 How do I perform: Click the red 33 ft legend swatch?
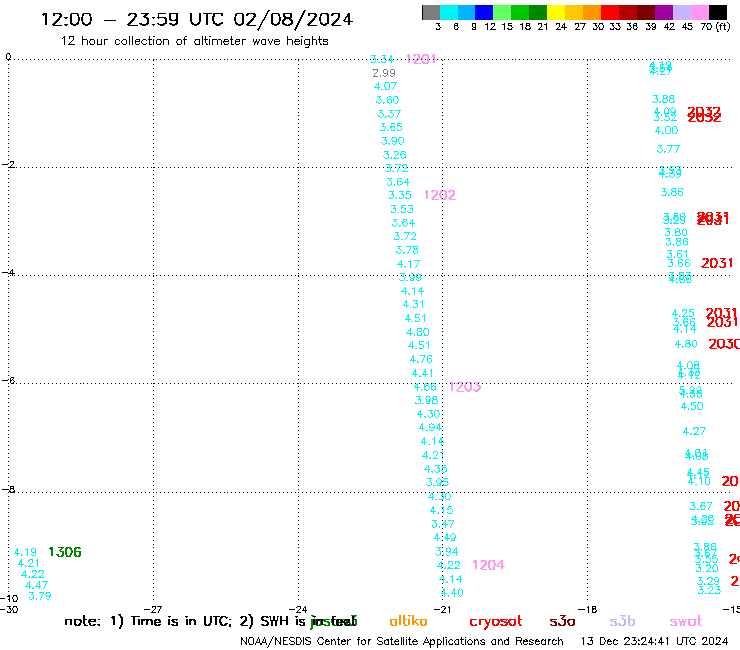(x=610, y=12)
